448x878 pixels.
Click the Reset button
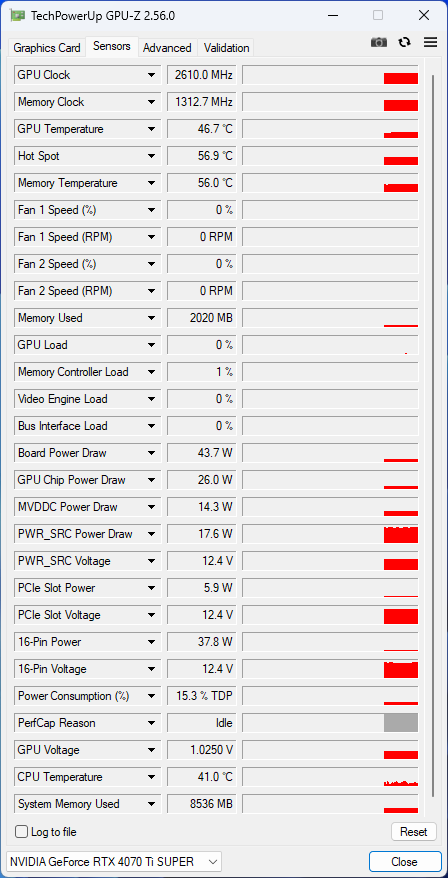414,832
